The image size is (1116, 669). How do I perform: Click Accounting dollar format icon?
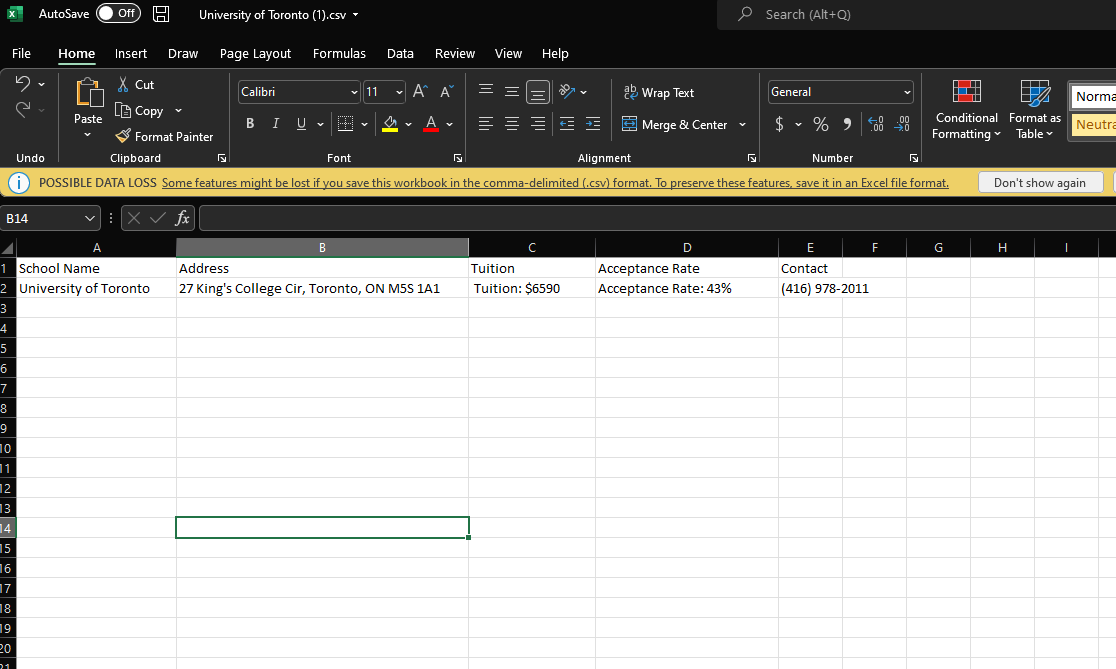pyautogui.click(x=779, y=125)
